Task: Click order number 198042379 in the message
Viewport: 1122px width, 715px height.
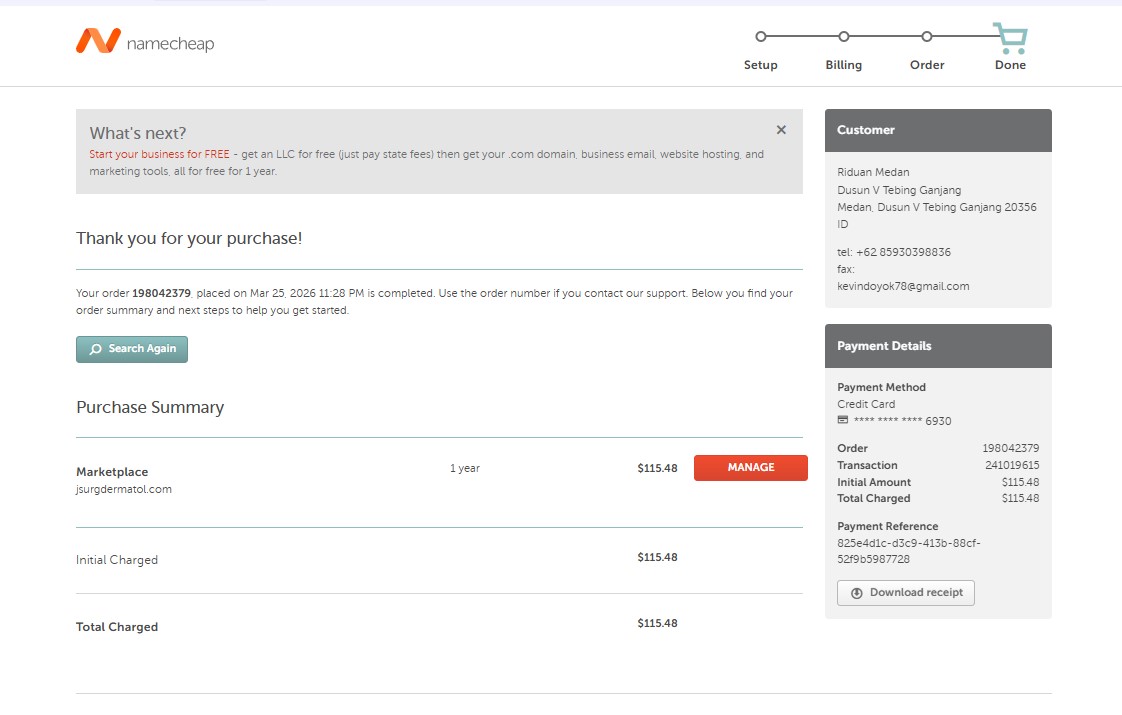Action: pos(161,294)
